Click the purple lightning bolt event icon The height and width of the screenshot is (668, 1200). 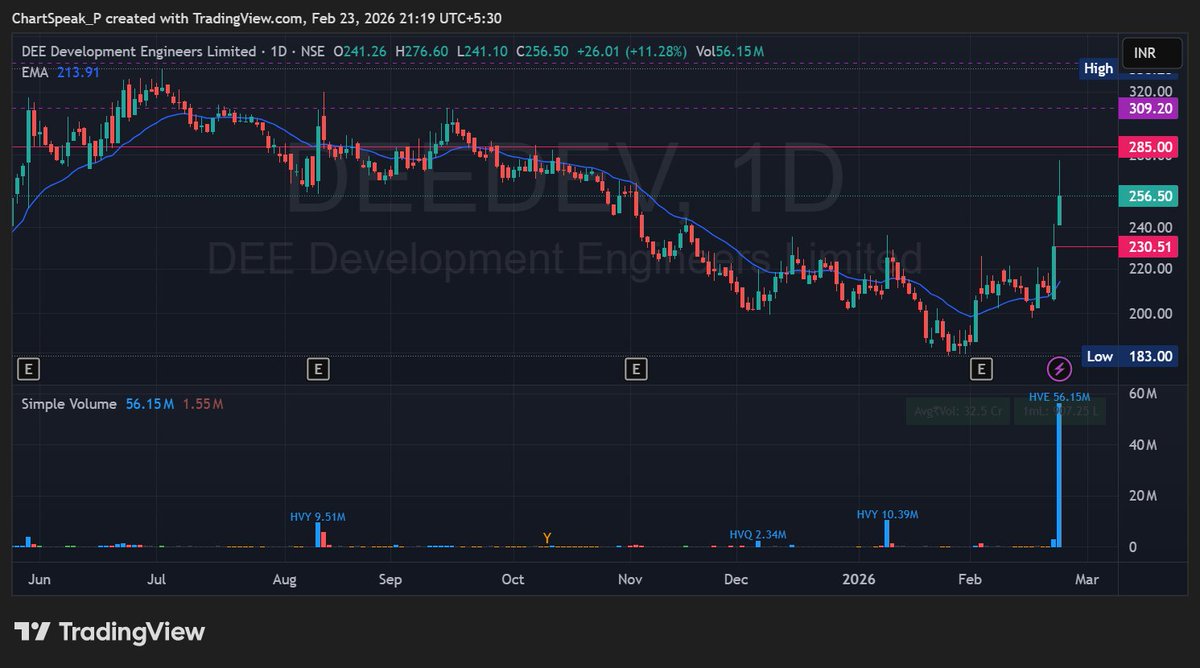[x=1059, y=370]
